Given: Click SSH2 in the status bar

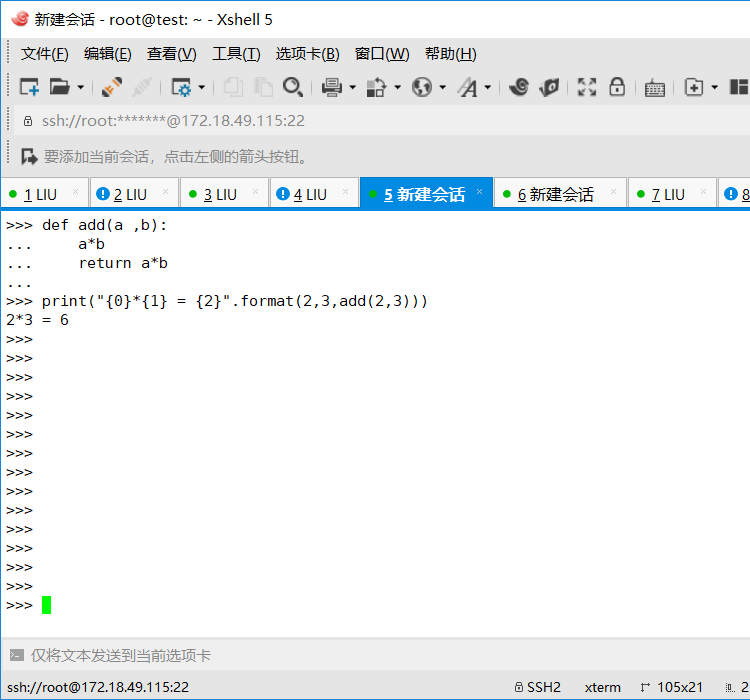Looking at the screenshot, I should click(538, 688).
